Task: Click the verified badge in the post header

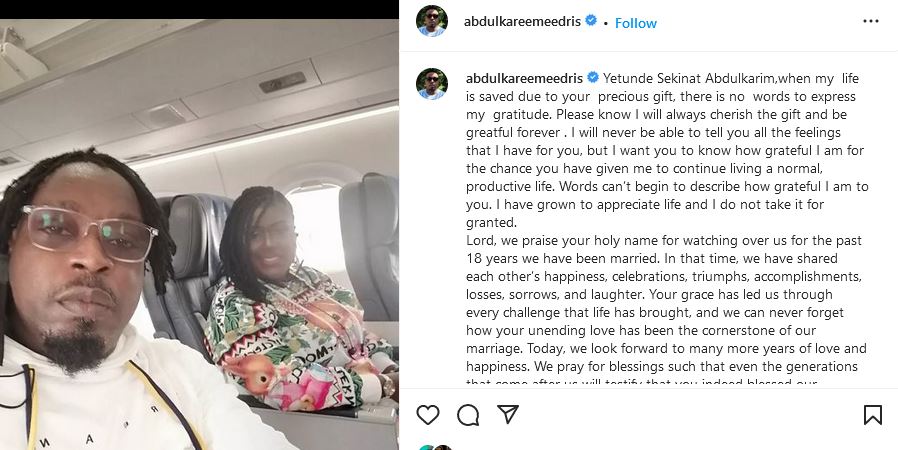Action: (x=590, y=21)
